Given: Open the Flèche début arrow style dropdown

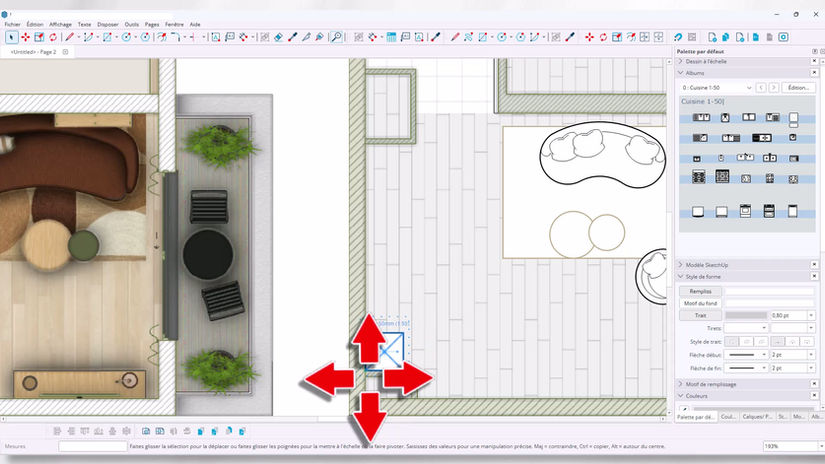Looking at the screenshot, I should [x=746, y=355].
